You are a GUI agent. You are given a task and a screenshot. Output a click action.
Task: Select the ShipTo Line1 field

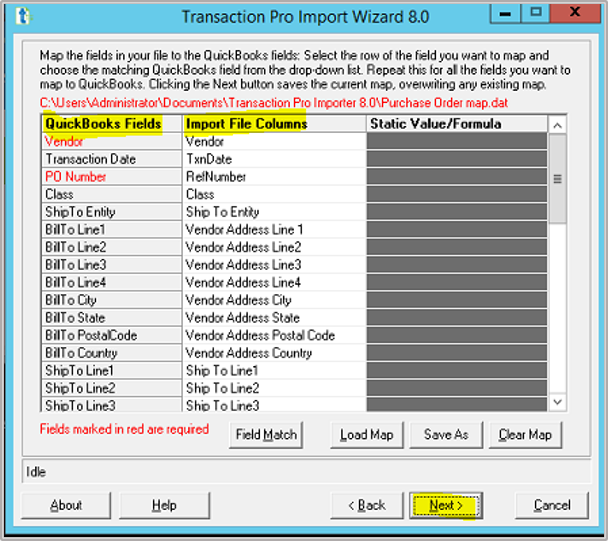tap(111, 371)
